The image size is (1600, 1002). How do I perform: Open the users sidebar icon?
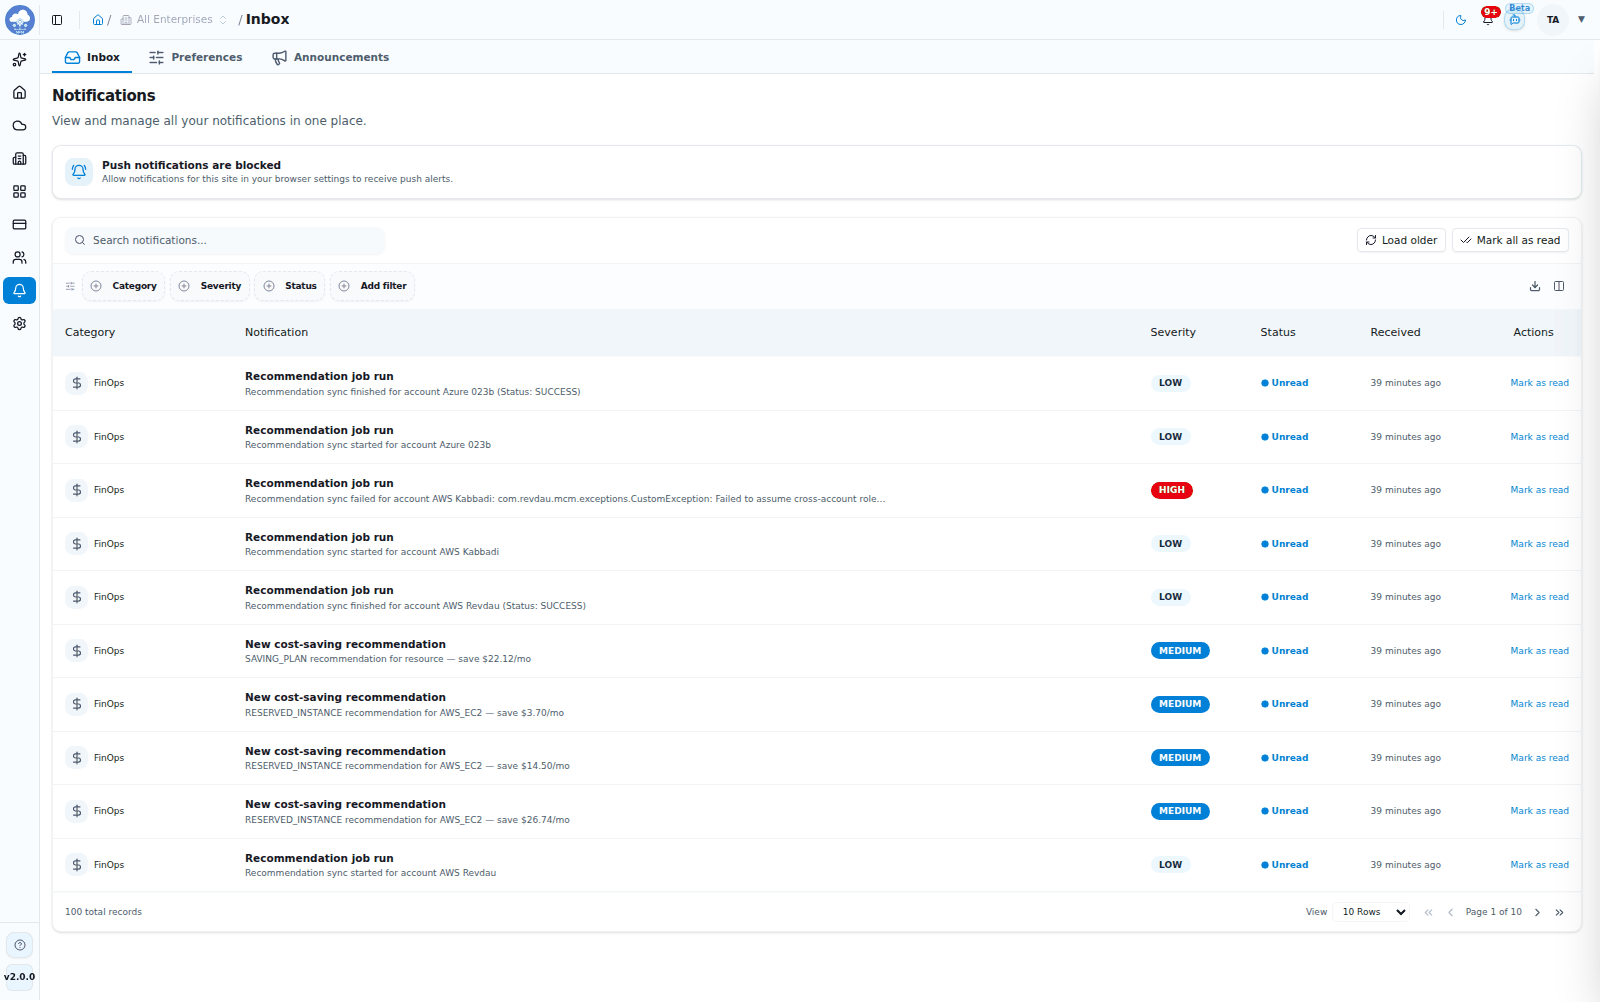click(19, 258)
